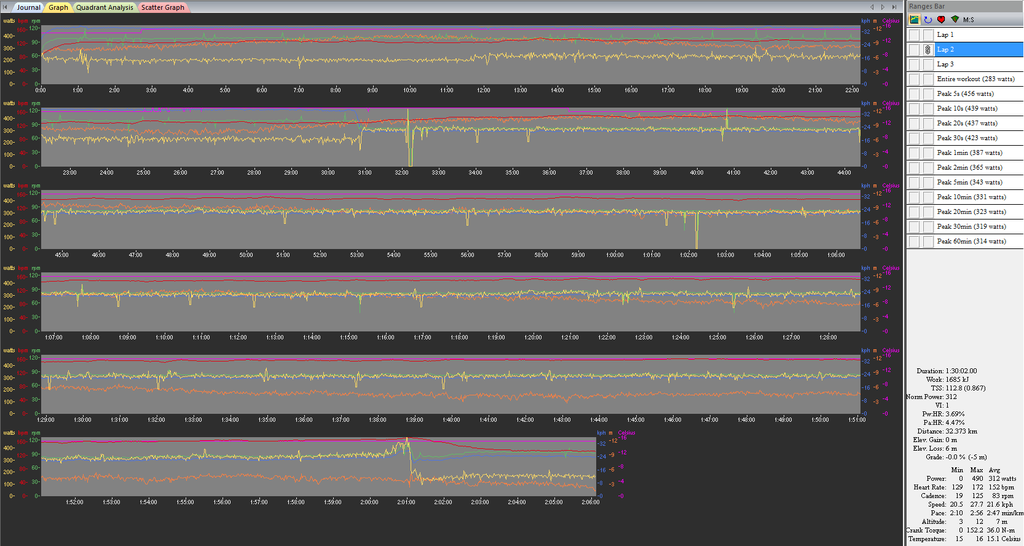Viewport: 1024px width, 546px height.
Task: Click the chart view icon in Ranges Bar
Action: [x=913, y=20]
